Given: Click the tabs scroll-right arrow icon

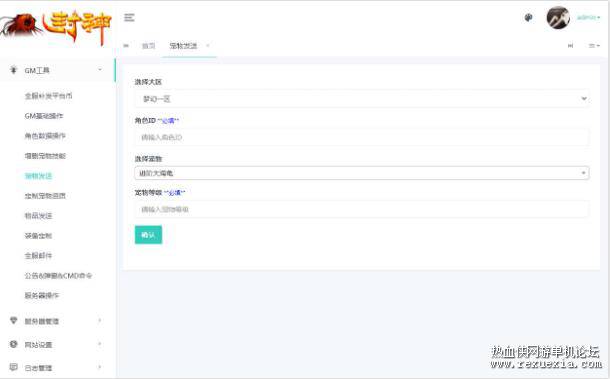Looking at the screenshot, I should click(x=570, y=46).
